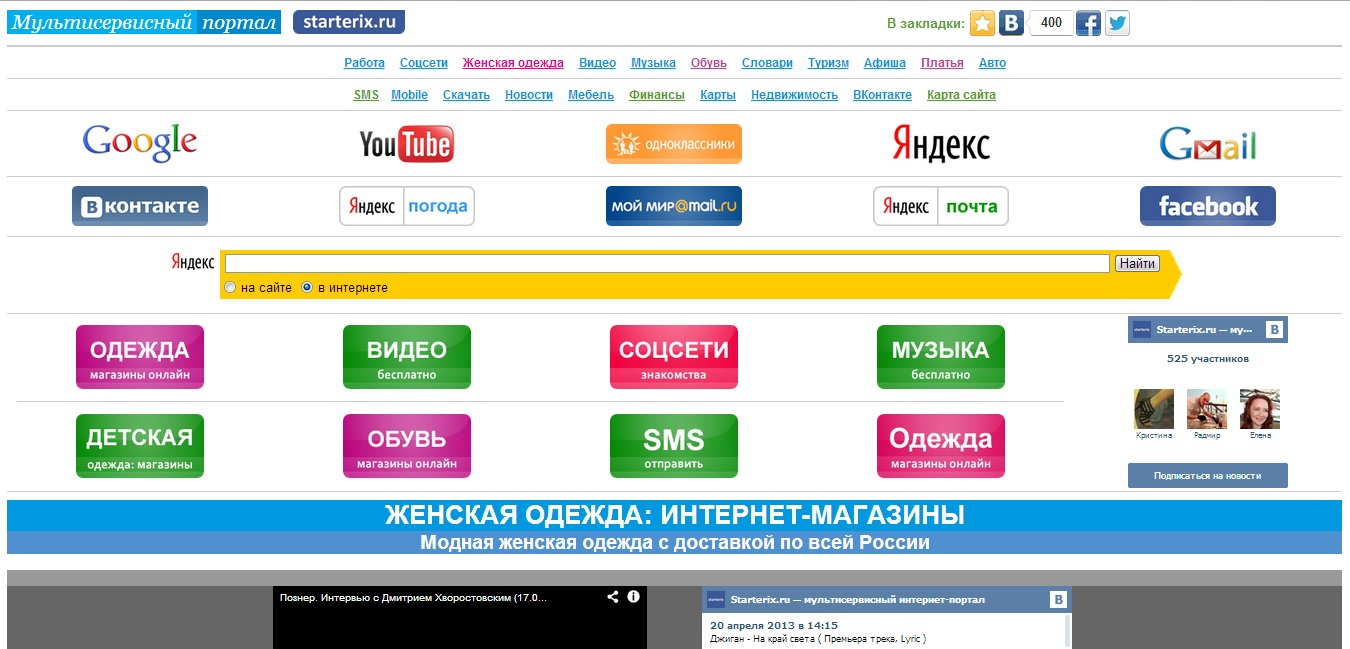Open the Платья link
This screenshot has width=1350, height=649.
pos(942,63)
